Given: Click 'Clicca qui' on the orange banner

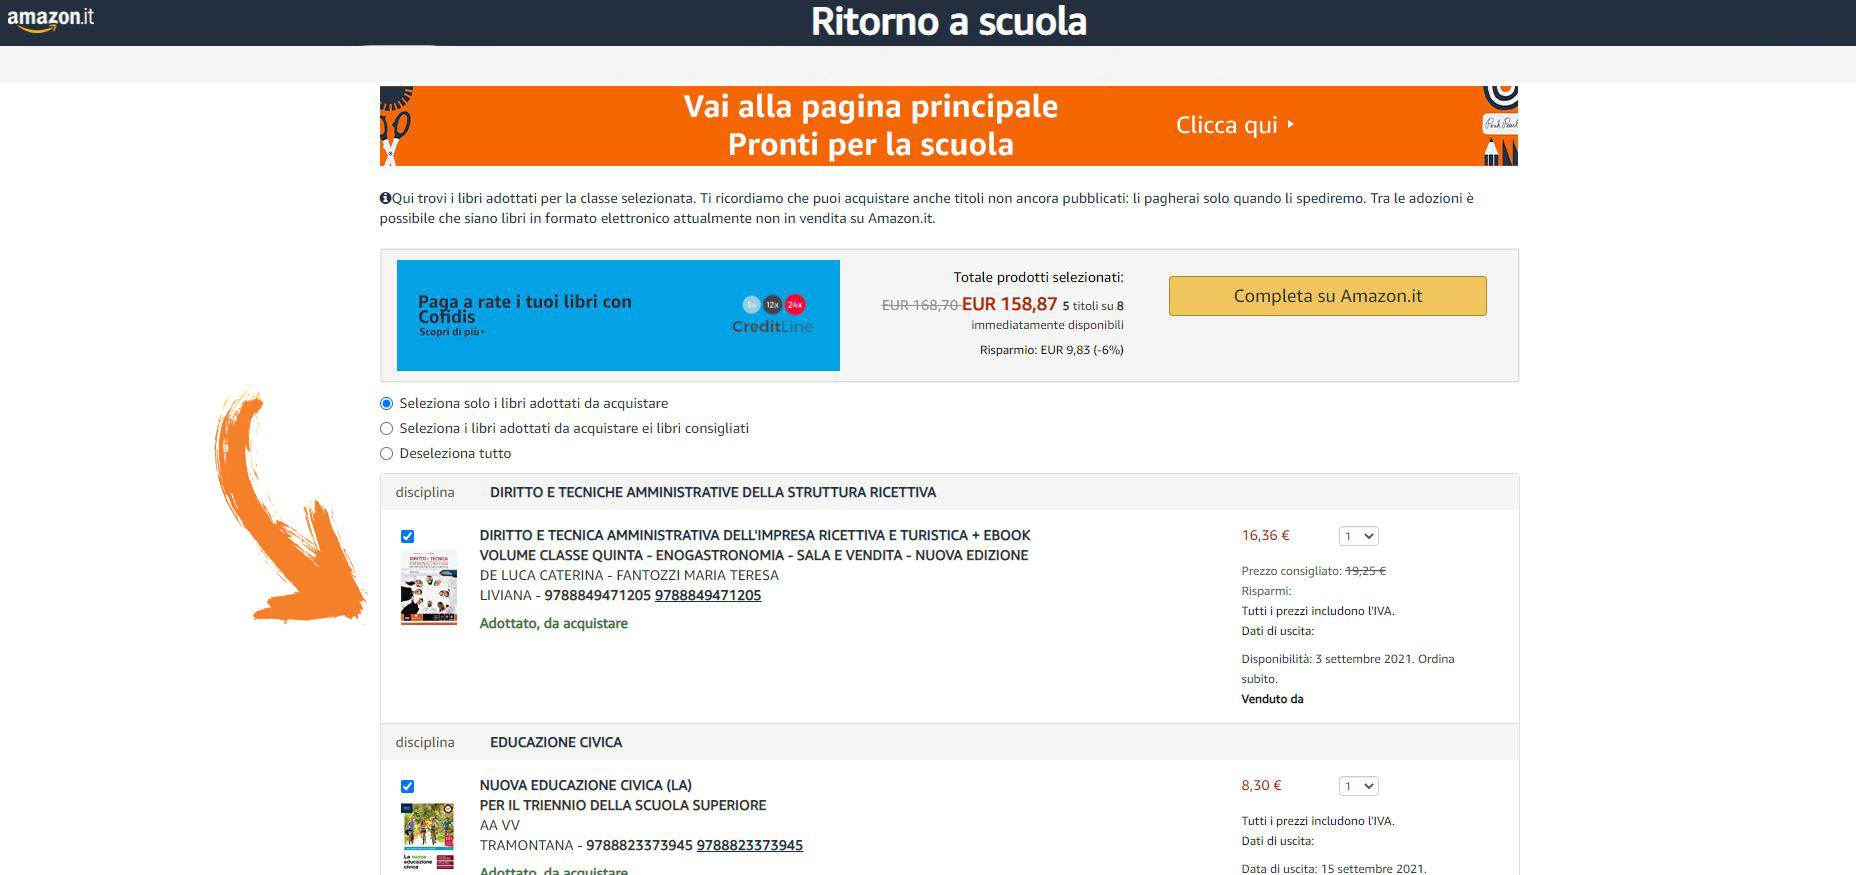Looking at the screenshot, I should point(1235,125).
